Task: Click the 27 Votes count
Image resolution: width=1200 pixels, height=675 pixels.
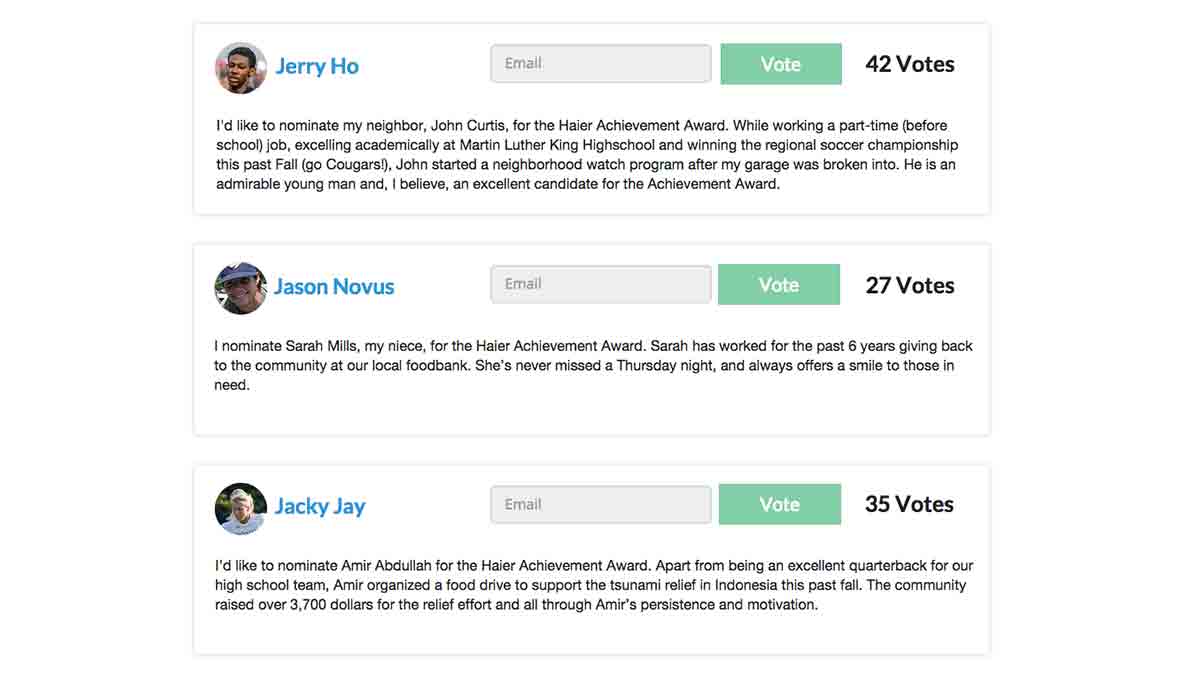Action: (910, 285)
